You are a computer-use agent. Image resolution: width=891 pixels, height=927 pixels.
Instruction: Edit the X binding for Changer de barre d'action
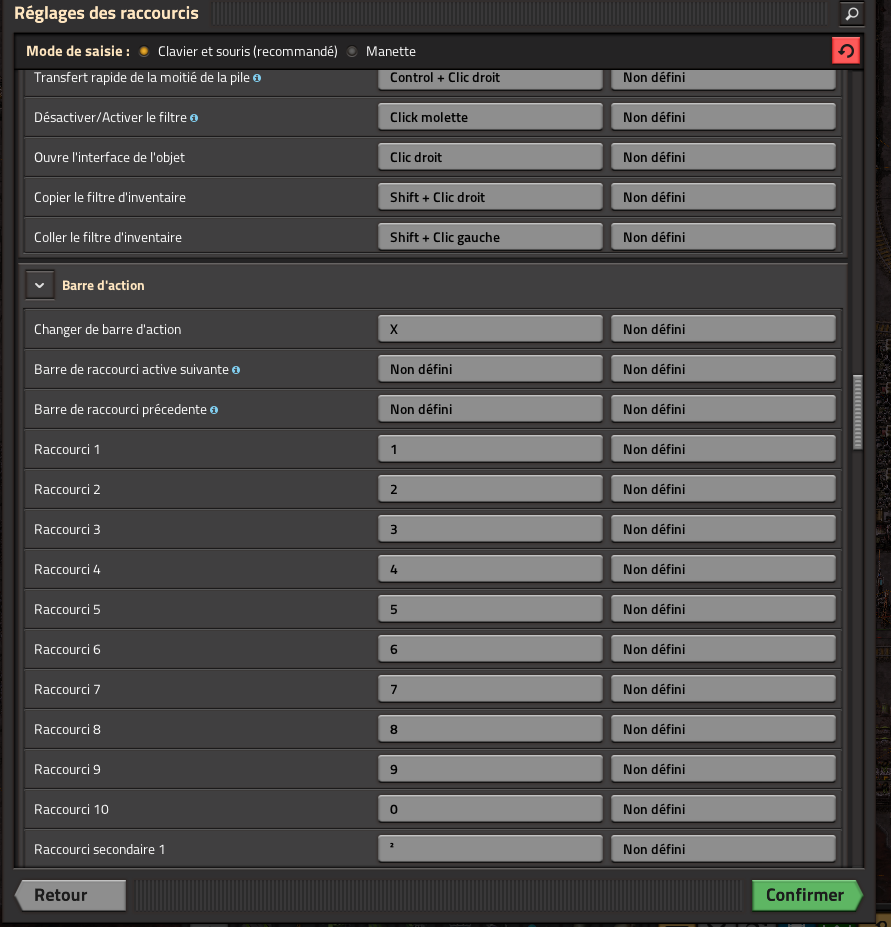[x=490, y=329]
